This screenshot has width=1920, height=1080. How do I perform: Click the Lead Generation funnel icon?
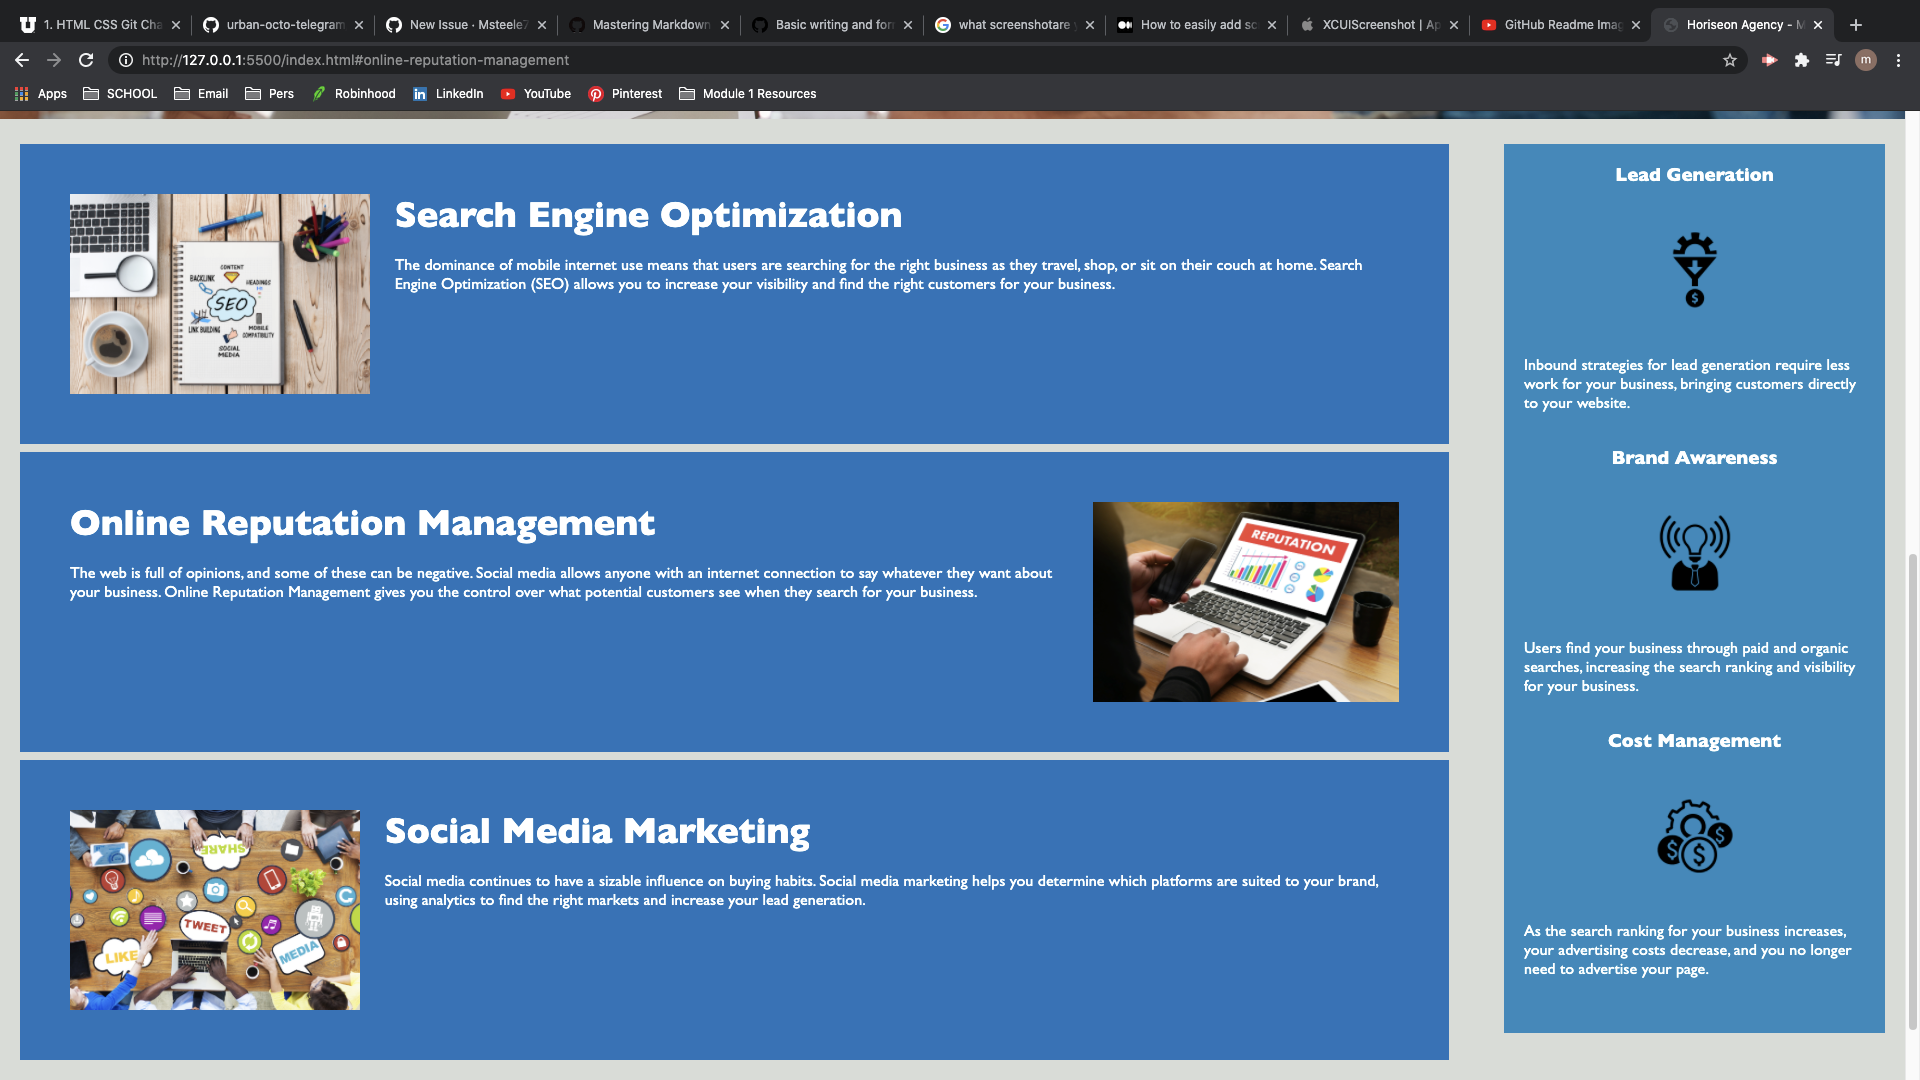coord(1694,270)
